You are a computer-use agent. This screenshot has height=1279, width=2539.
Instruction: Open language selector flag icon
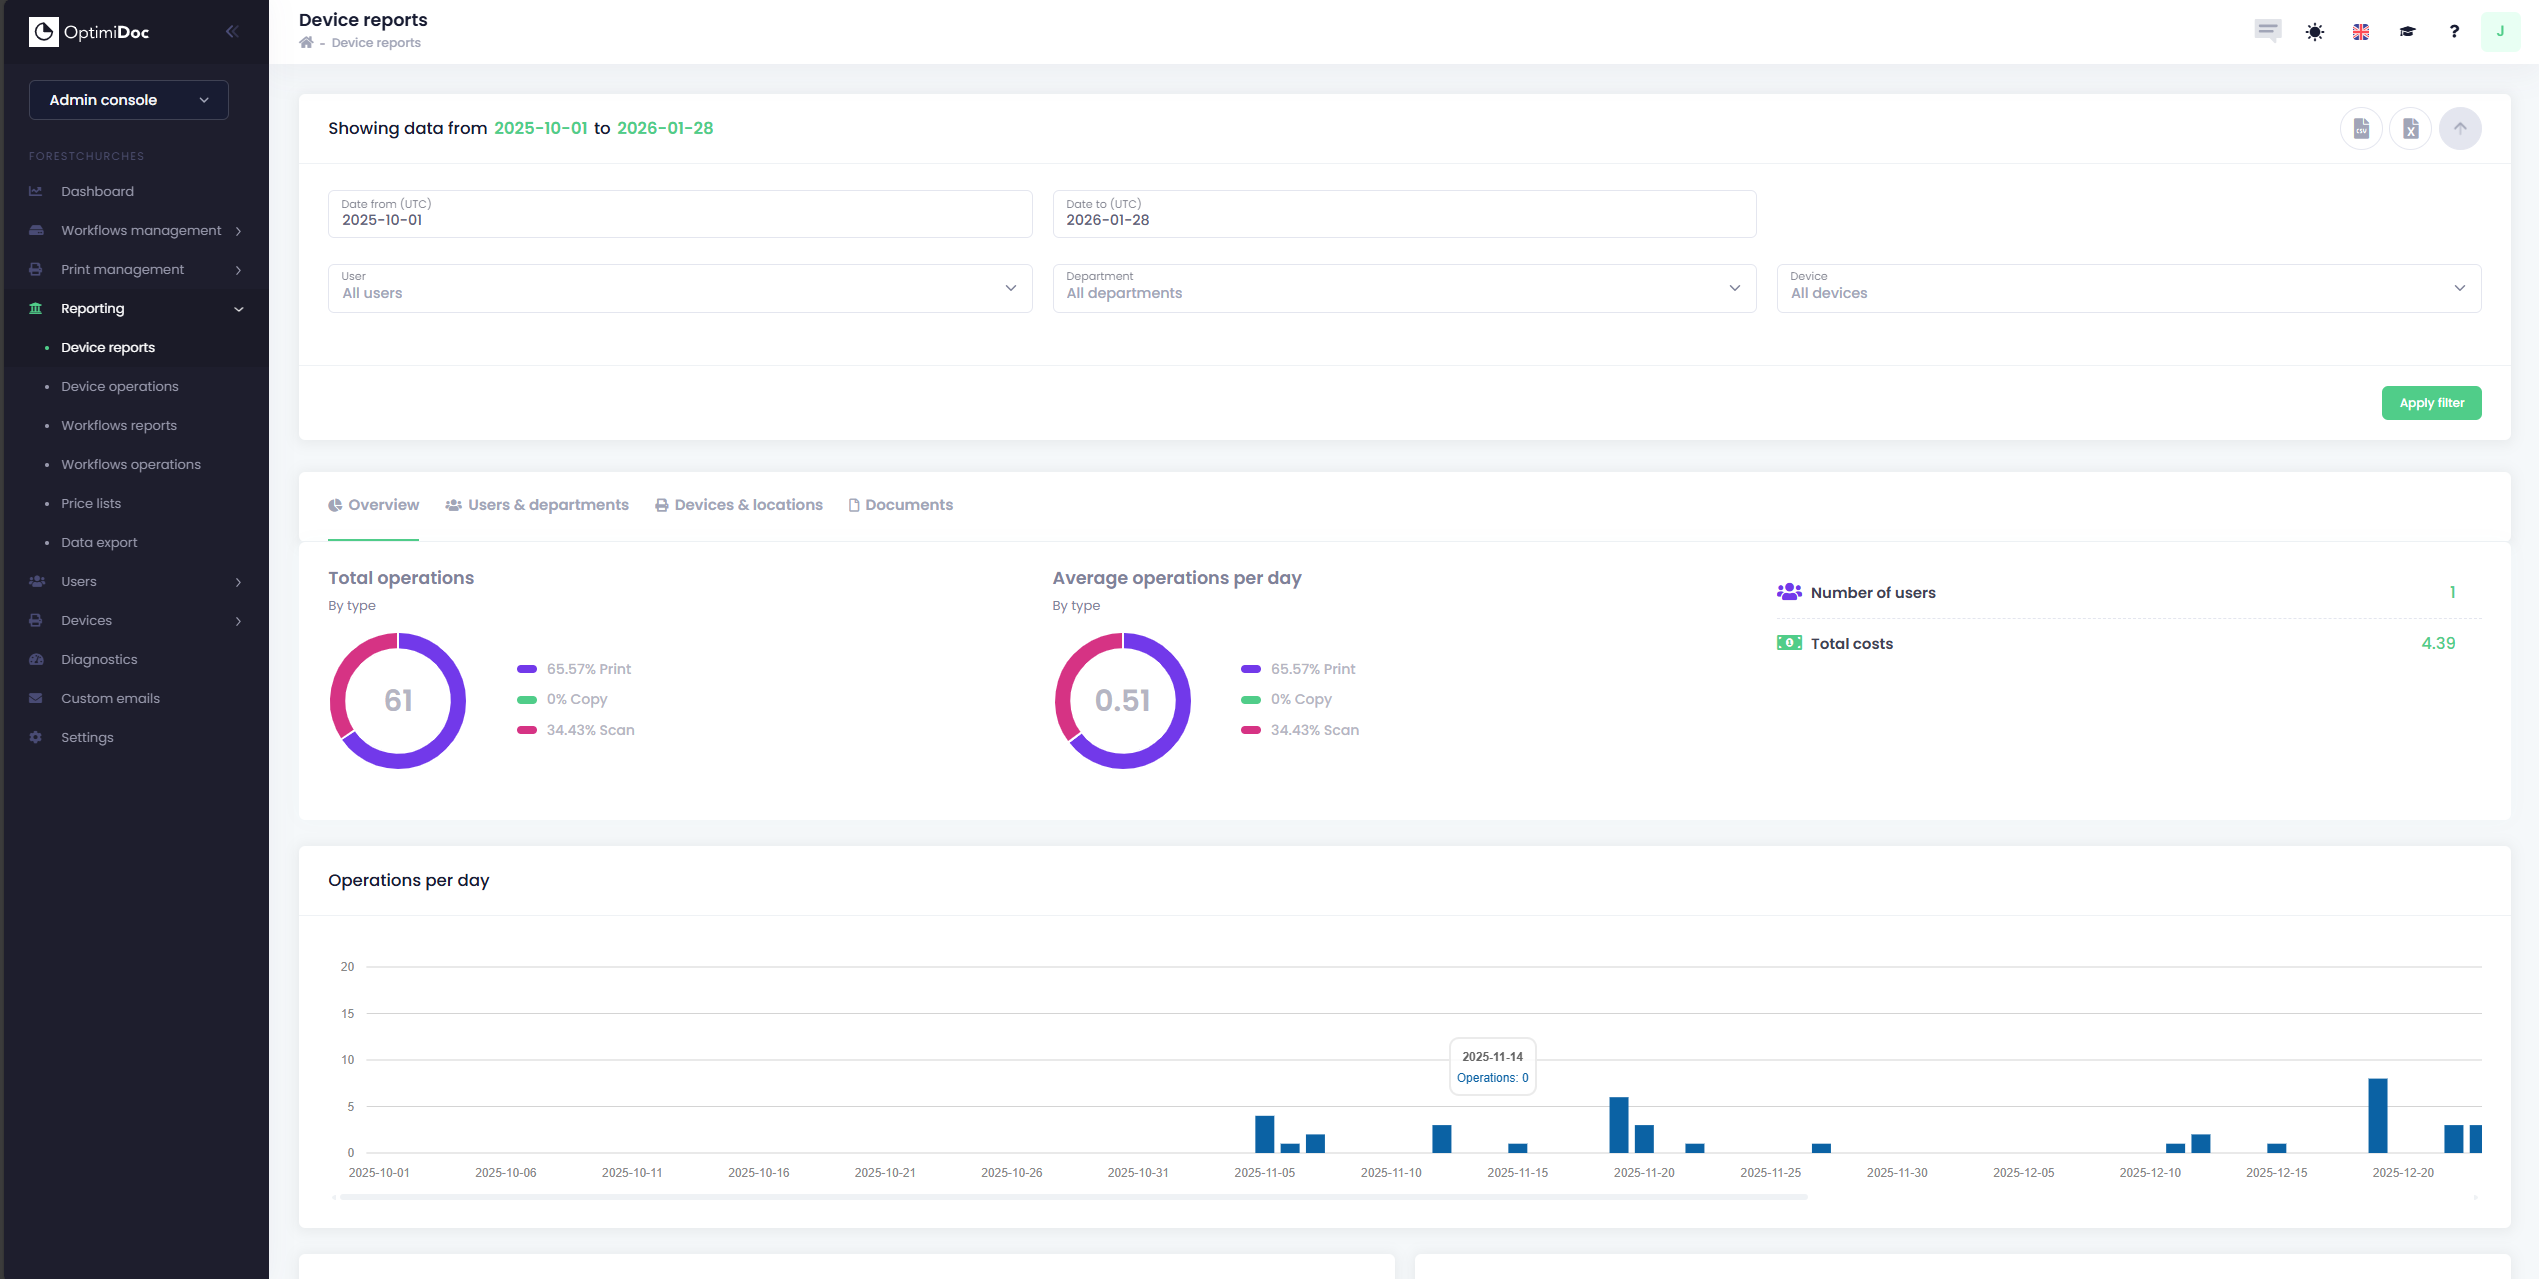2361,32
